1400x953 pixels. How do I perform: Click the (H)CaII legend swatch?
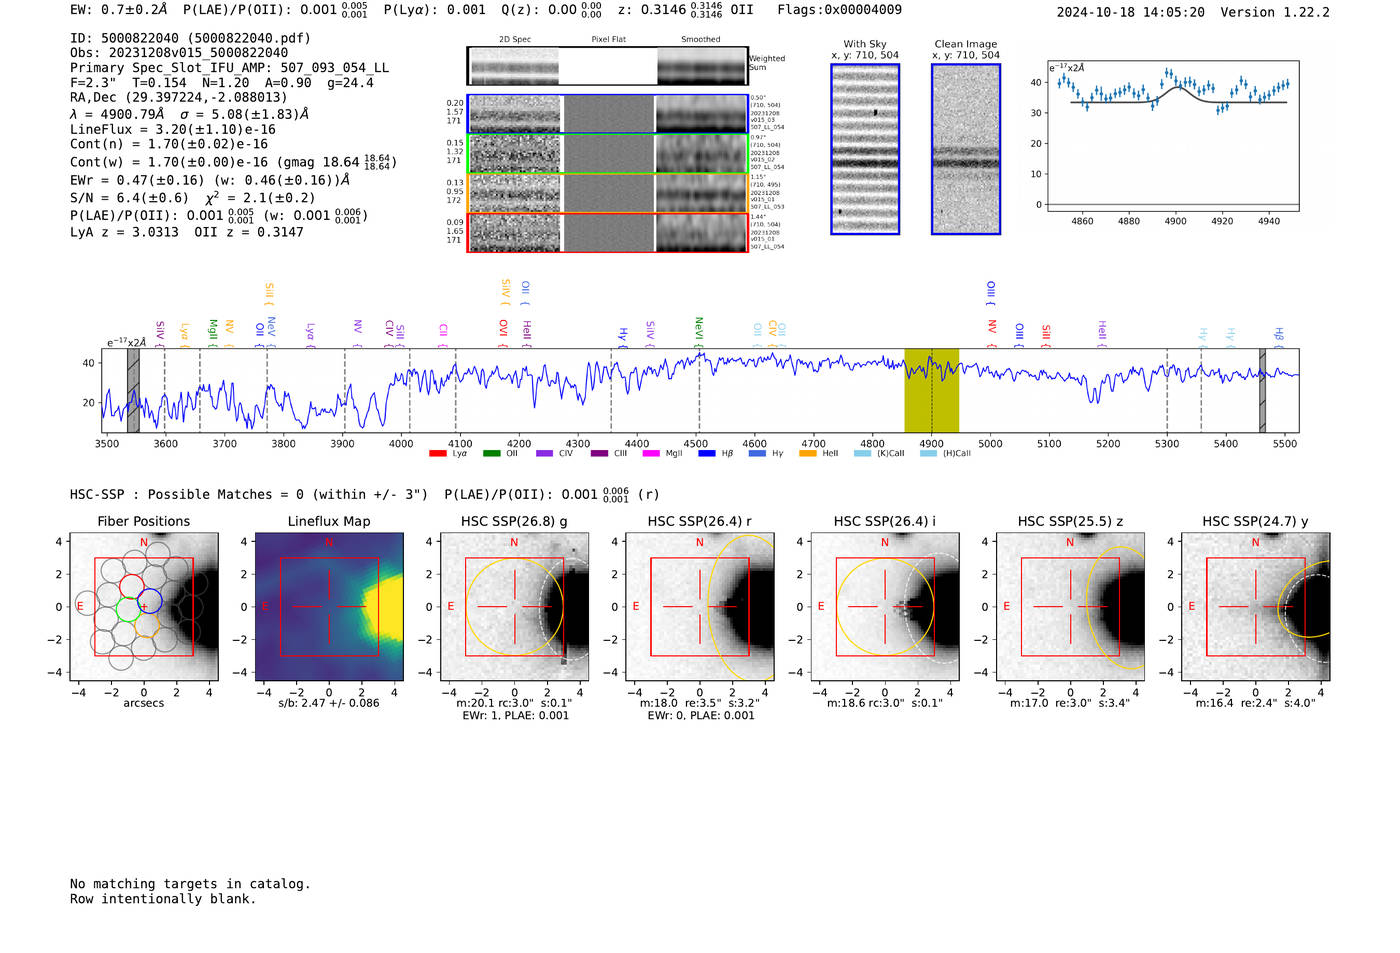[x=928, y=454]
